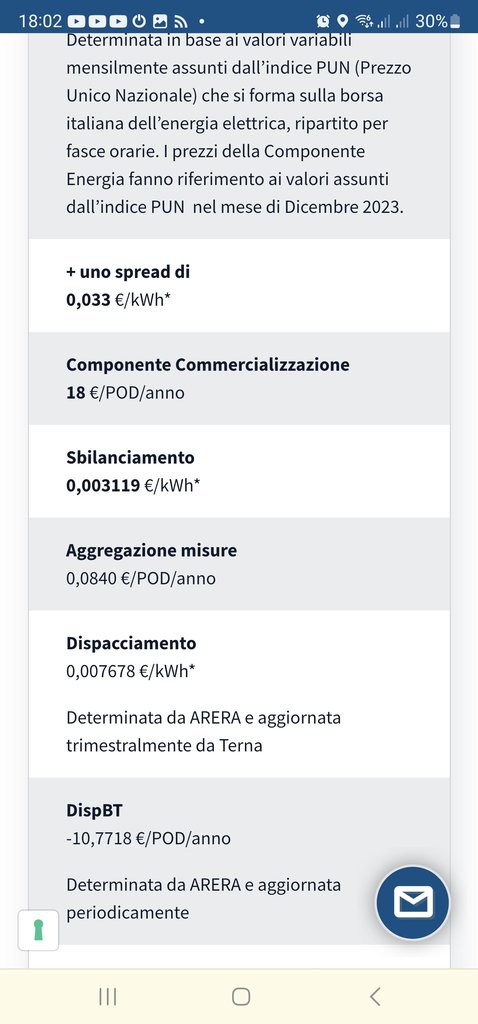Go back with the navigation chevron
The image size is (478, 1024).
click(375, 996)
